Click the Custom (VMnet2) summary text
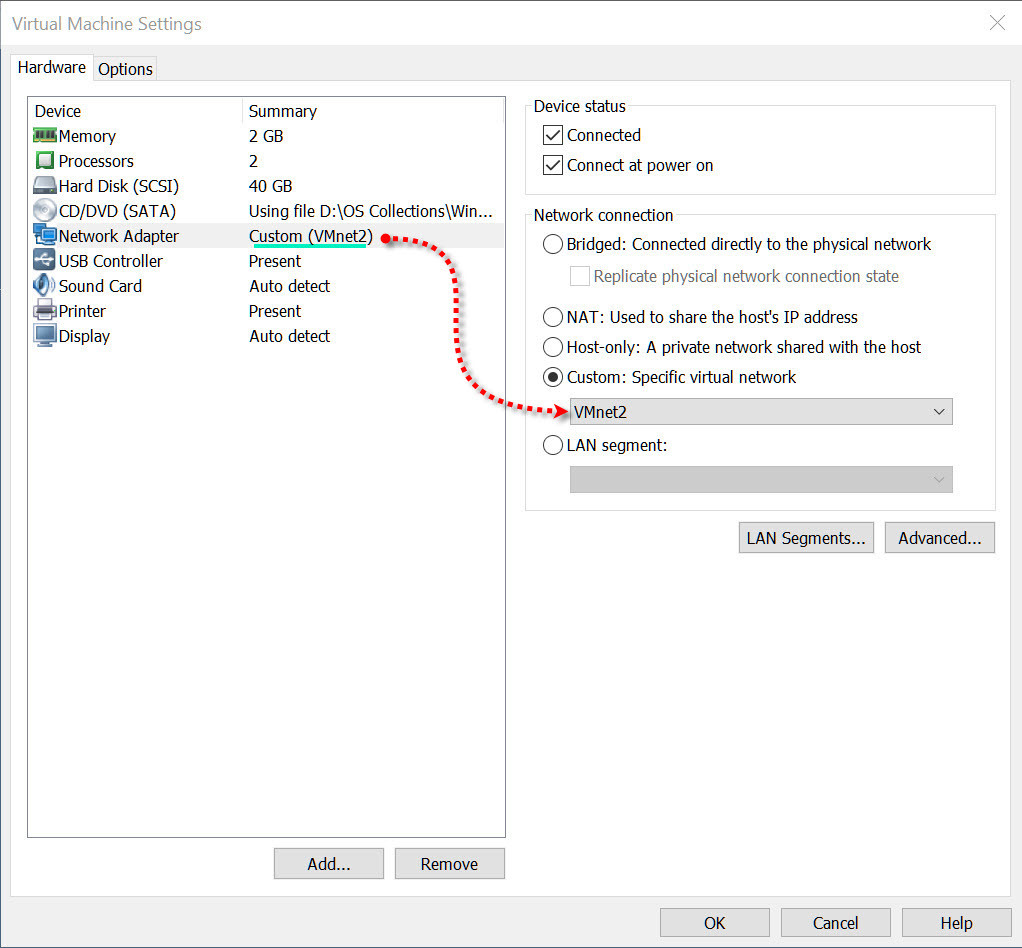 click(311, 236)
